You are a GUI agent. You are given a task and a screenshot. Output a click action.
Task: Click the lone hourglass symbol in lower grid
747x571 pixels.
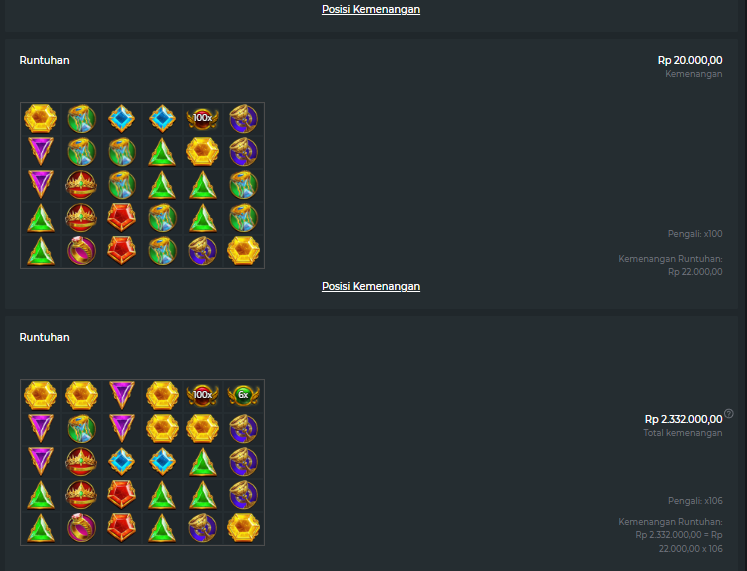(81, 429)
